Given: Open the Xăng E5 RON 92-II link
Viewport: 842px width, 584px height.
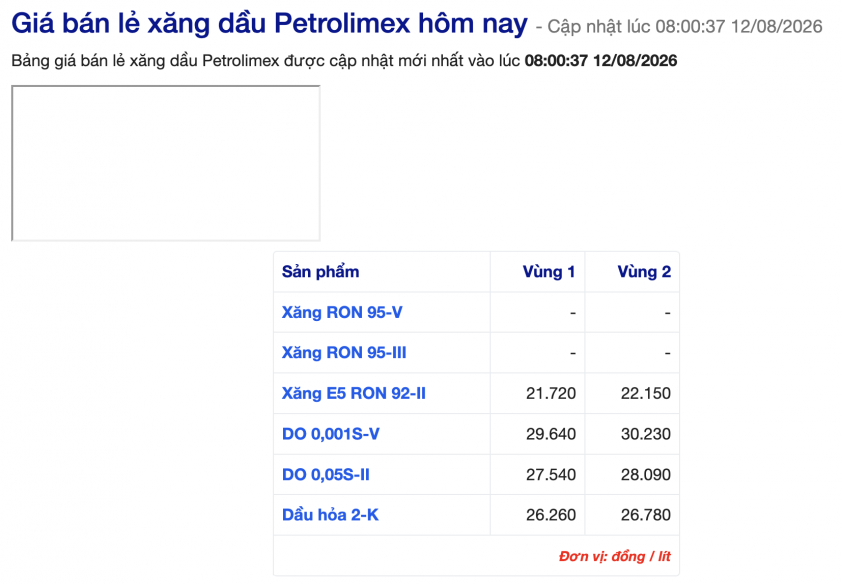Looking at the screenshot, I should [x=354, y=393].
